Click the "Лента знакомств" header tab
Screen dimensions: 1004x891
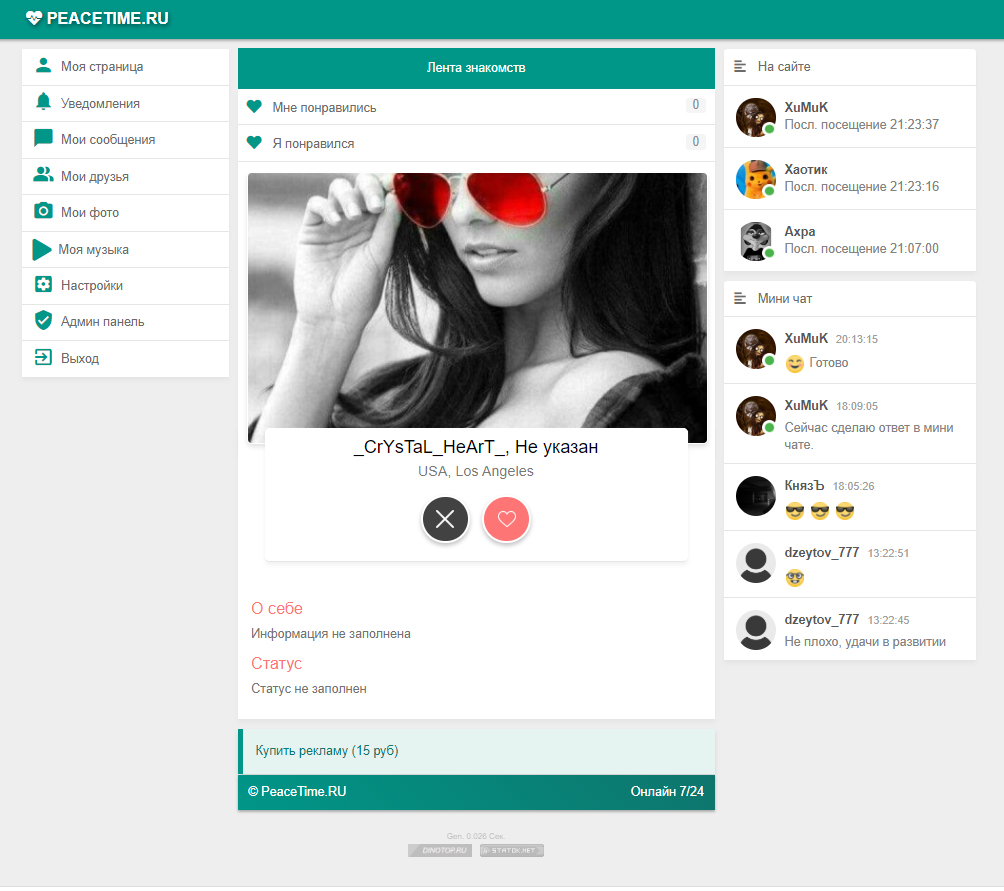point(476,68)
